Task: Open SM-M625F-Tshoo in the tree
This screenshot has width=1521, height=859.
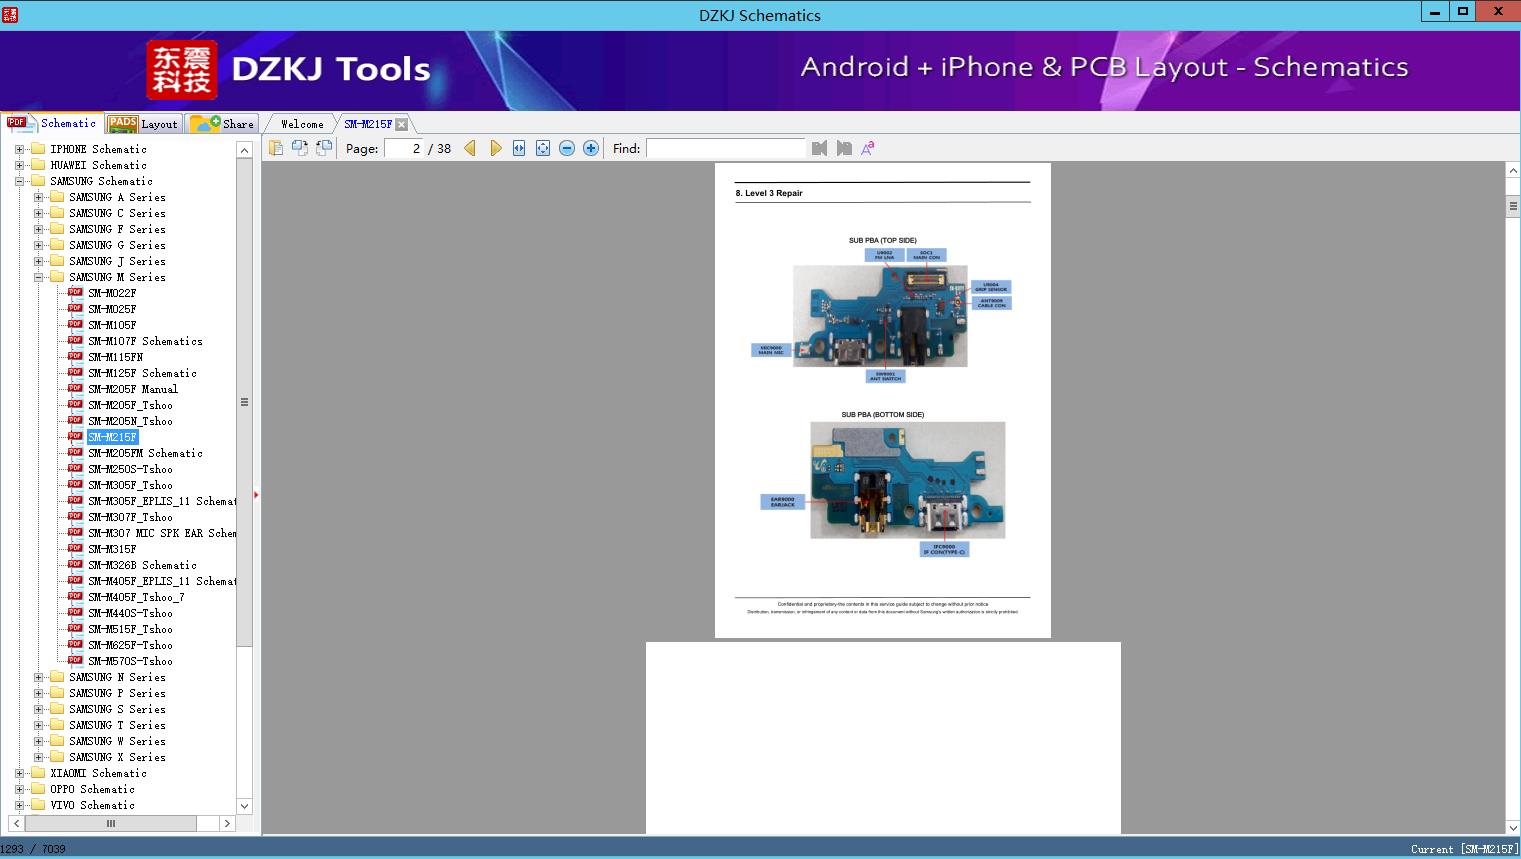Action: (130, 645)
